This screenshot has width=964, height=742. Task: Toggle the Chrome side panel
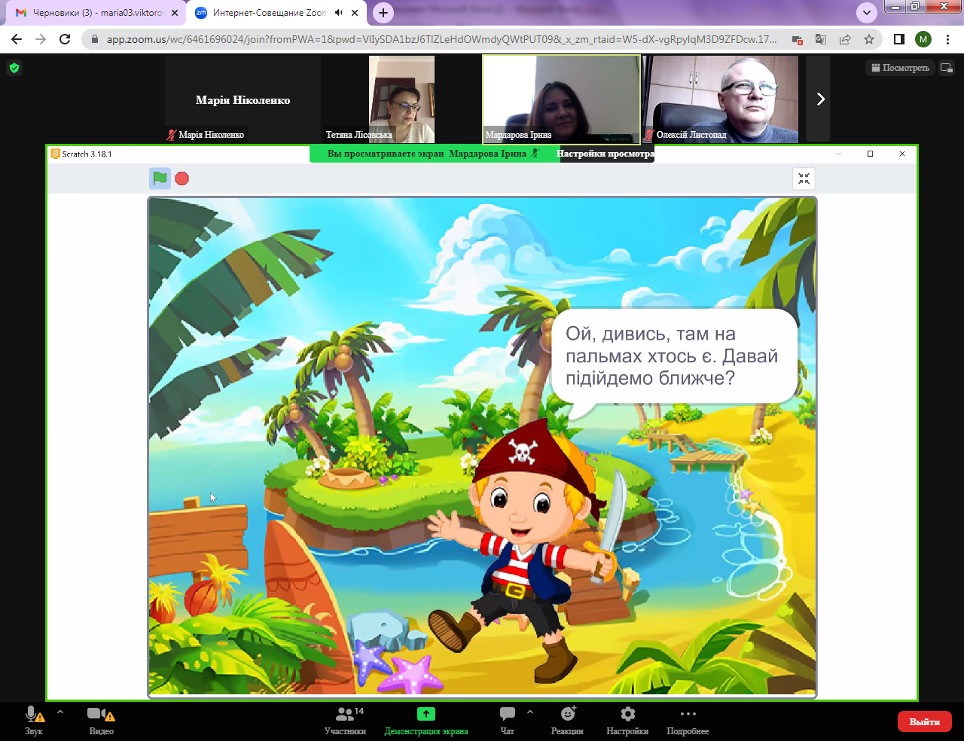899,39
